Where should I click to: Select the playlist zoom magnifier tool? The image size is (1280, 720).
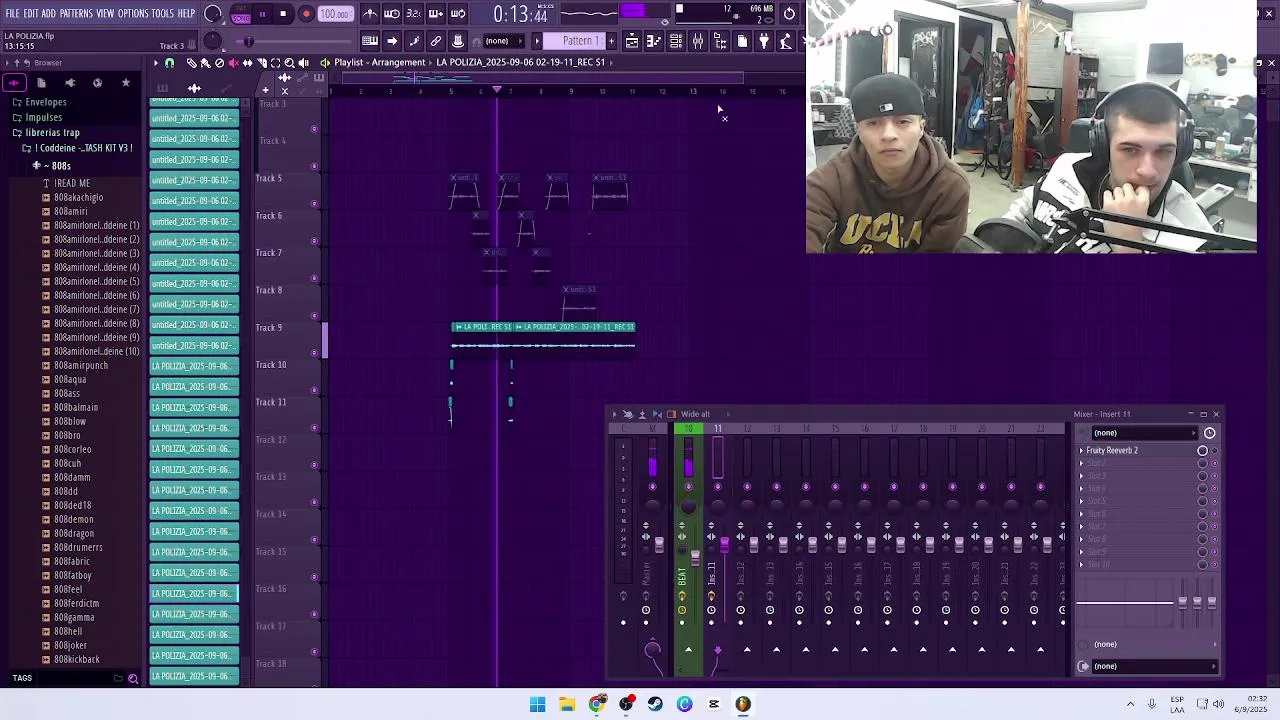tap(289, 63)
